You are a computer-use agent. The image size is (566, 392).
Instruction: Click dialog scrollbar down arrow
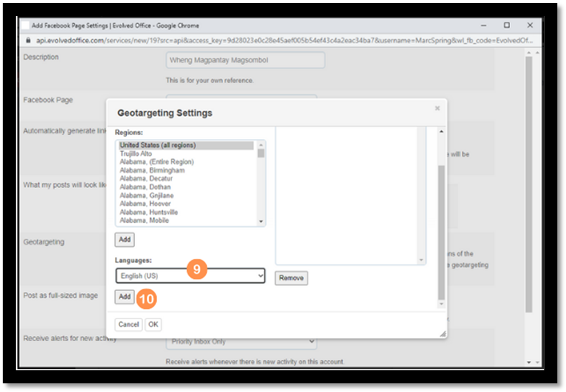441,304
